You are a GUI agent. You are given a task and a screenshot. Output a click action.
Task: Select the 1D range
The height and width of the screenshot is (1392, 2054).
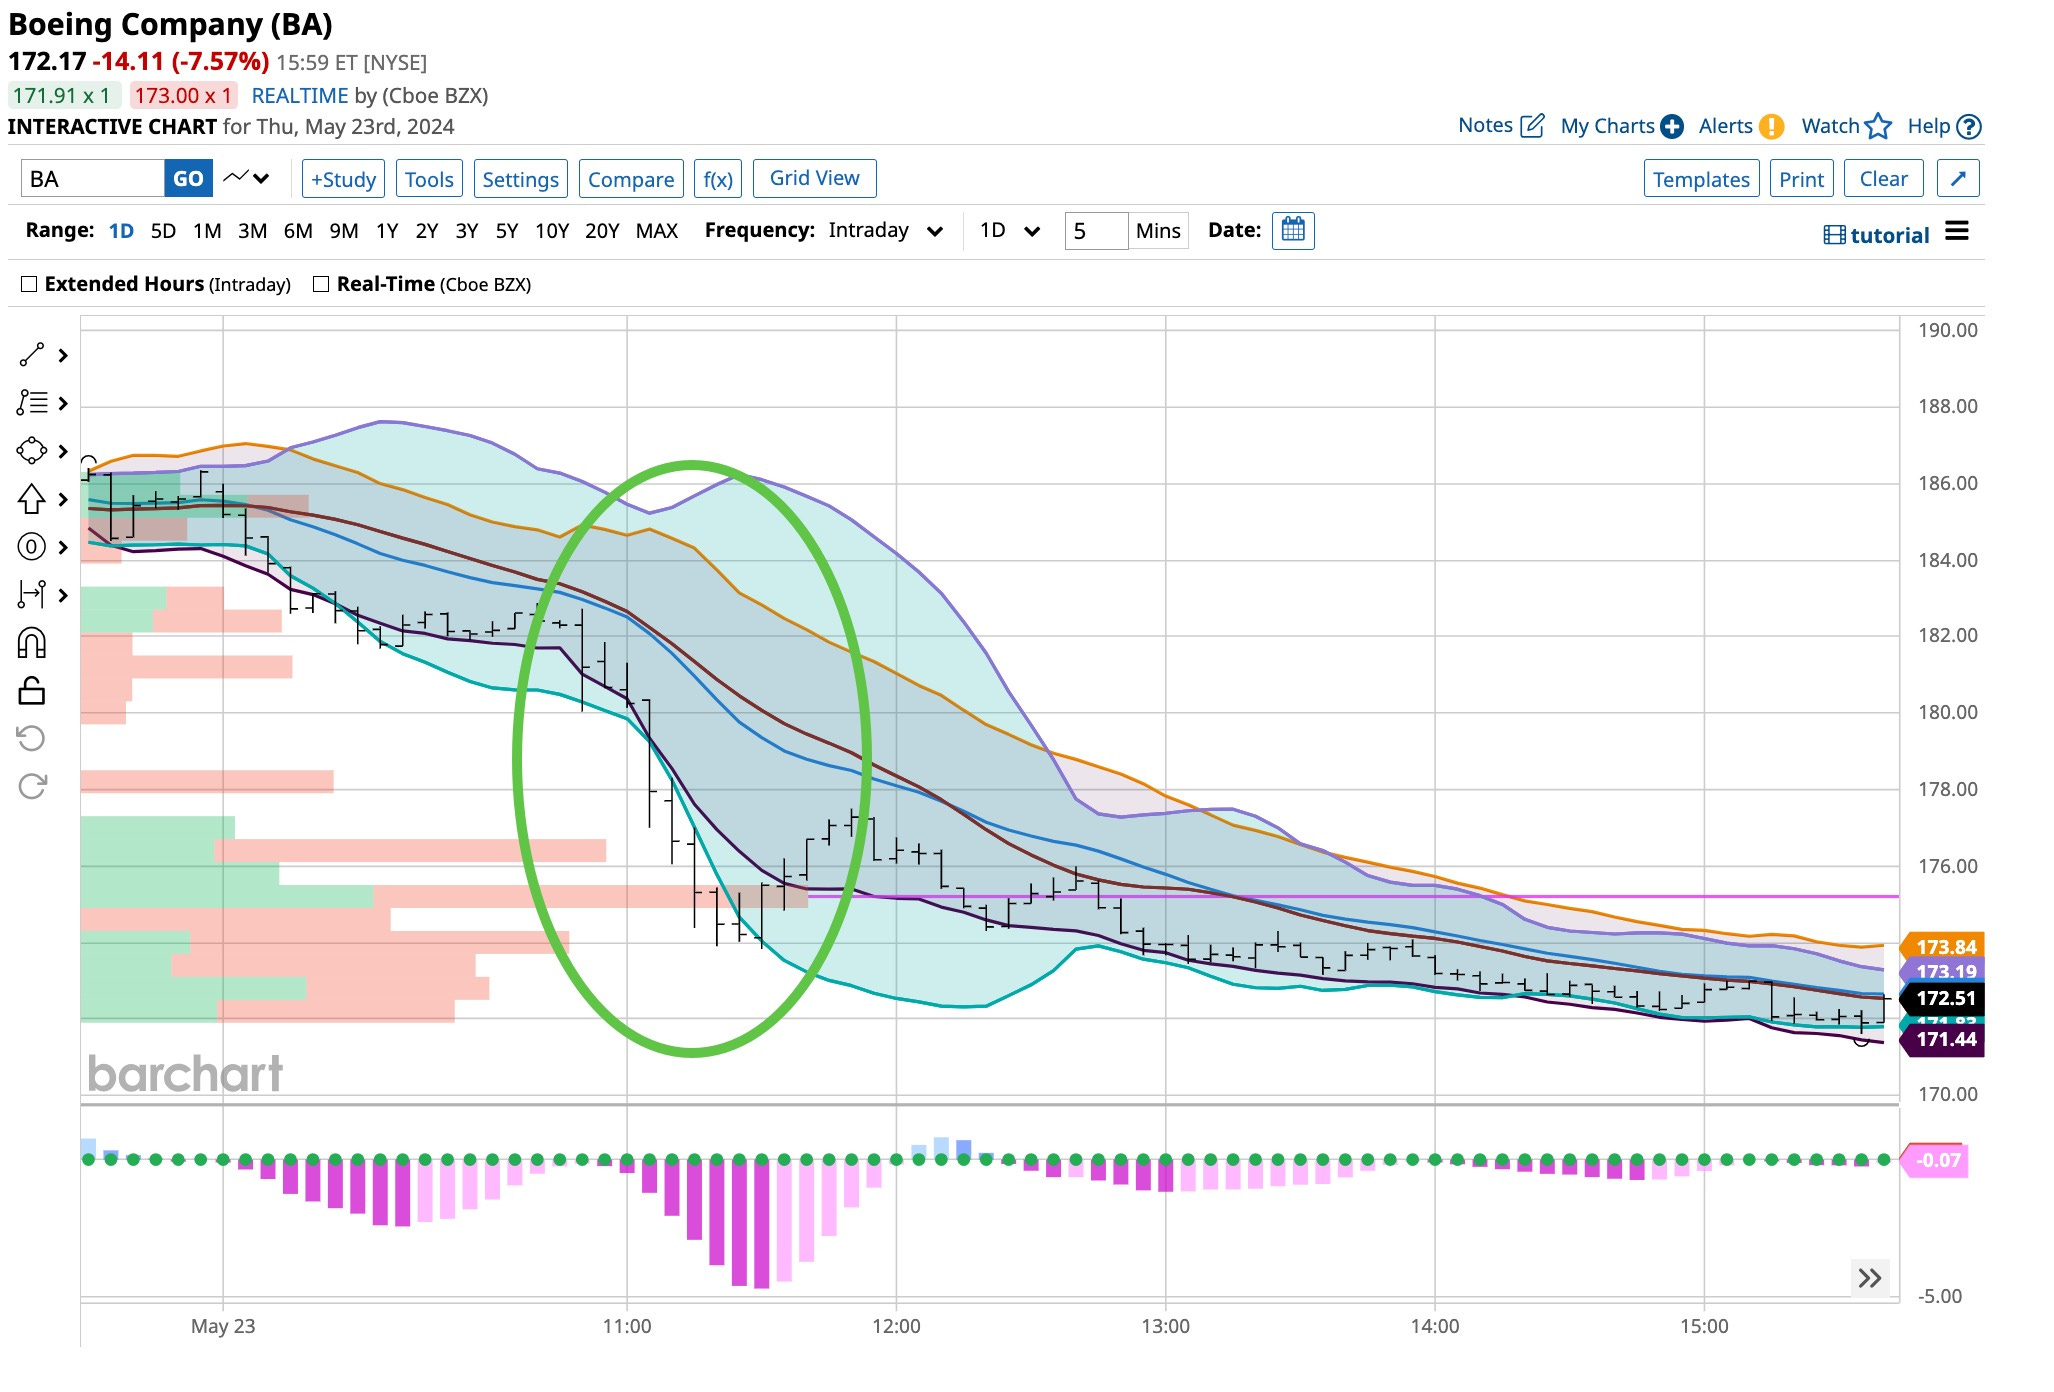click(x=121, y=231)
